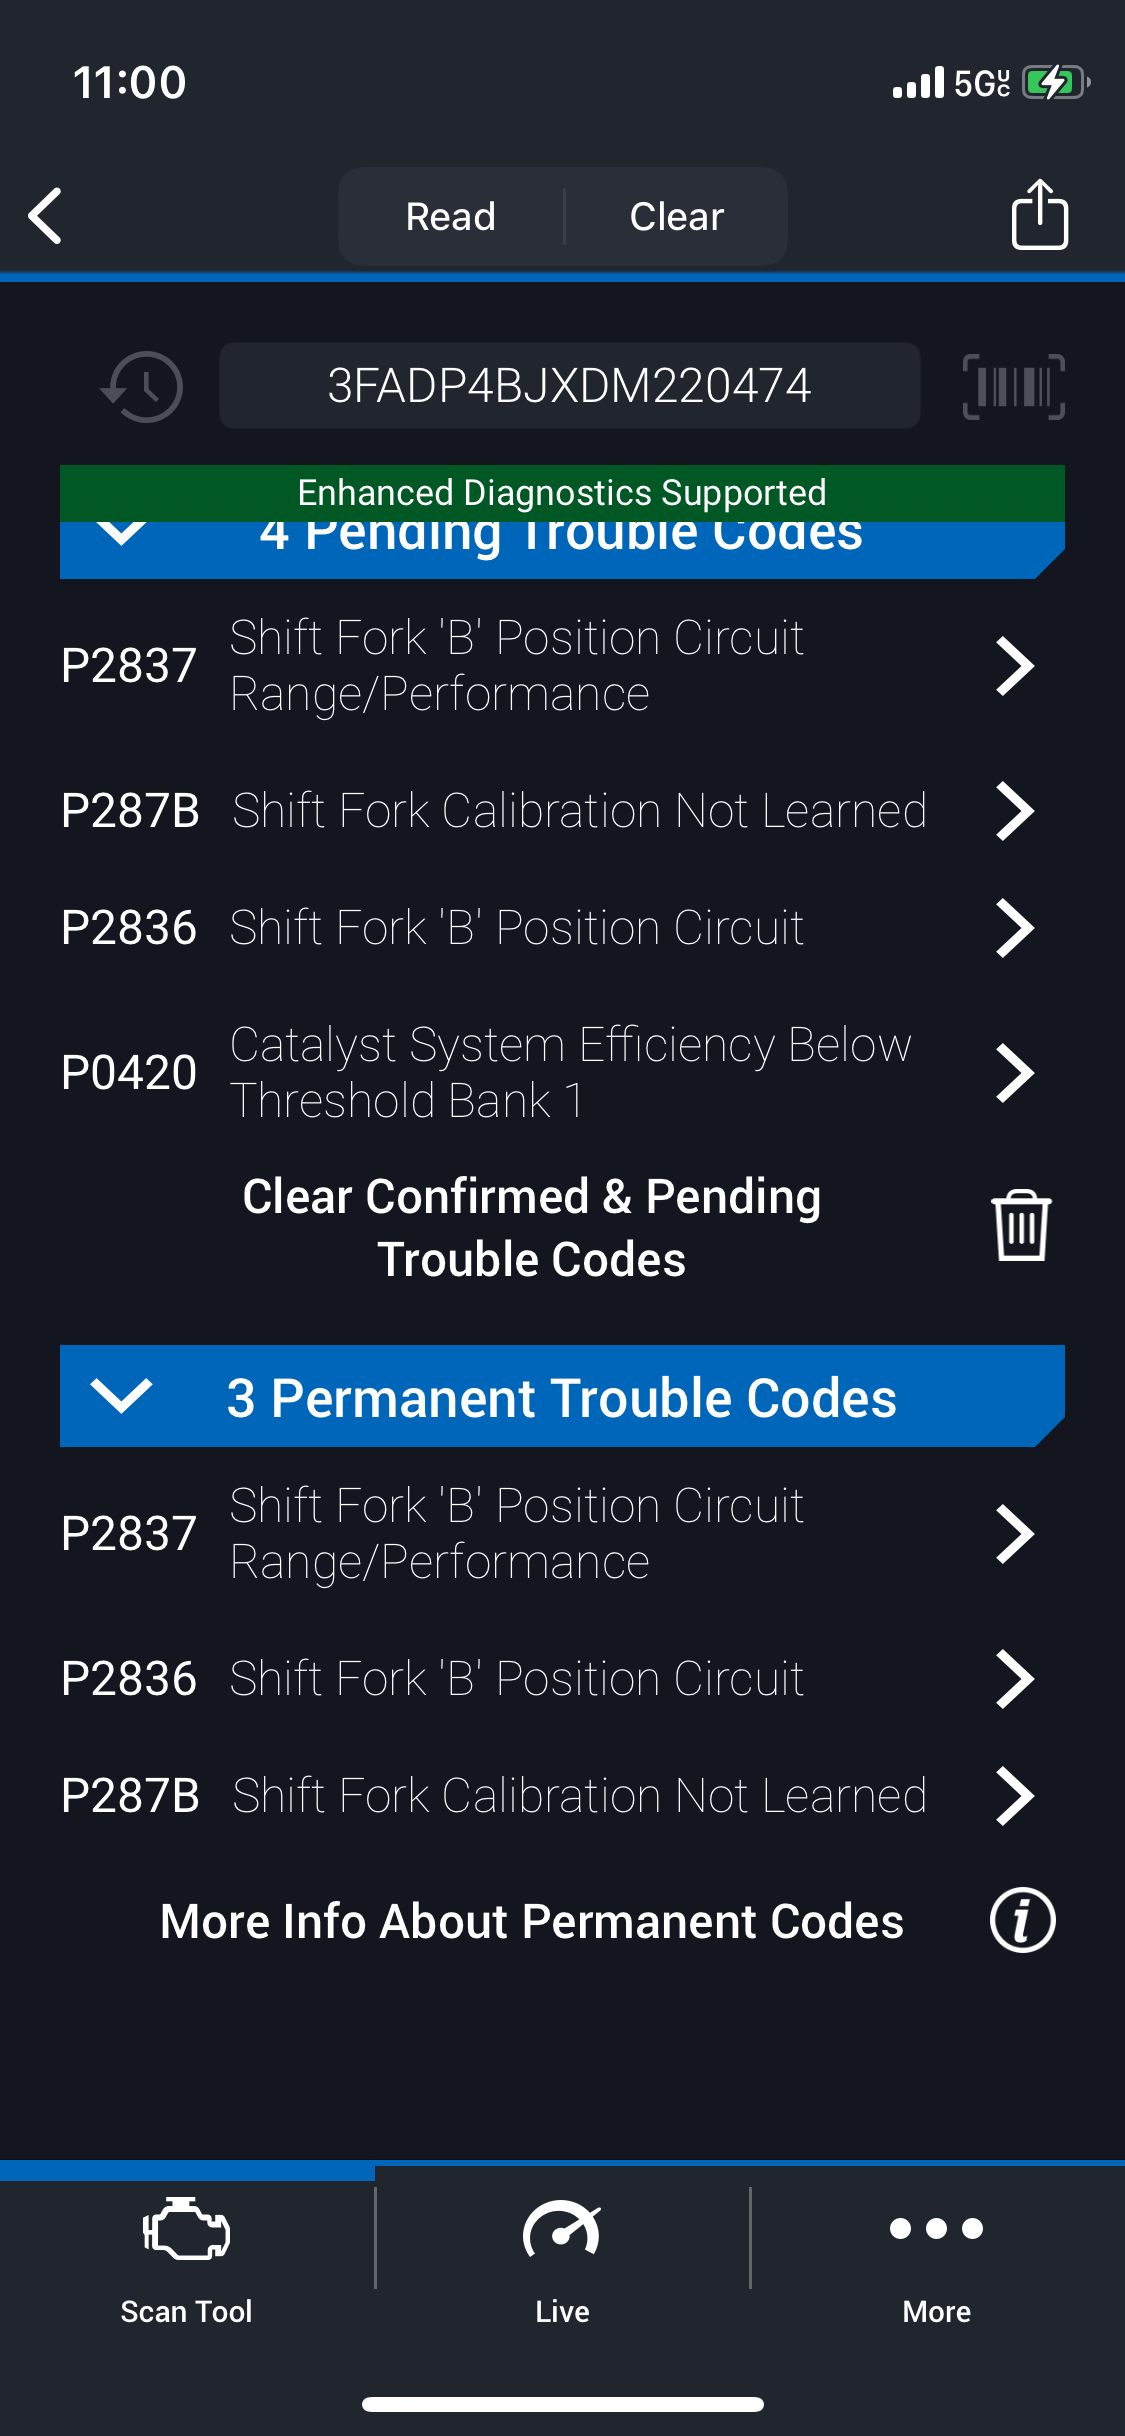The image size is (1125, 2436).
Task: Tap the trash can icon
Action: (1020, 1226)
